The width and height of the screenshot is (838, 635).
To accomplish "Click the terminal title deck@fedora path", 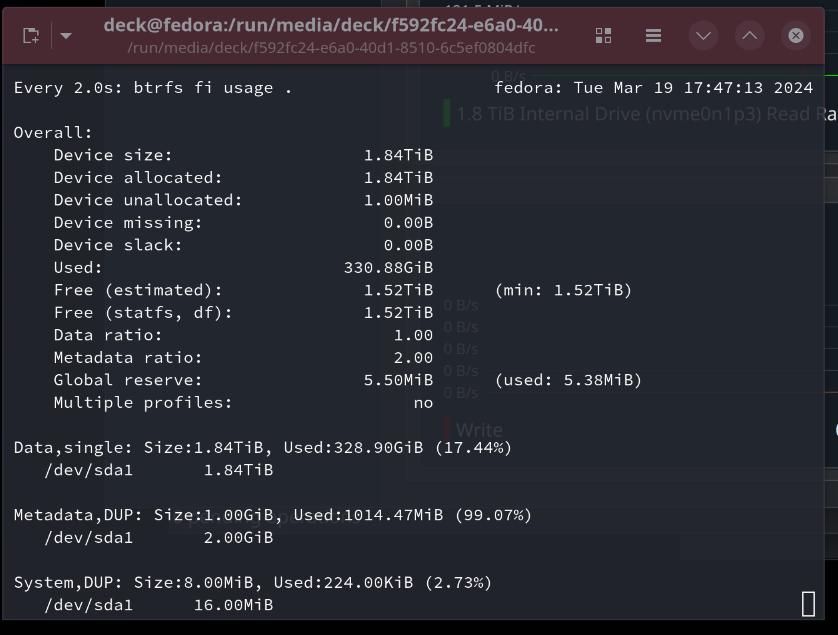I will coord(331,25).
